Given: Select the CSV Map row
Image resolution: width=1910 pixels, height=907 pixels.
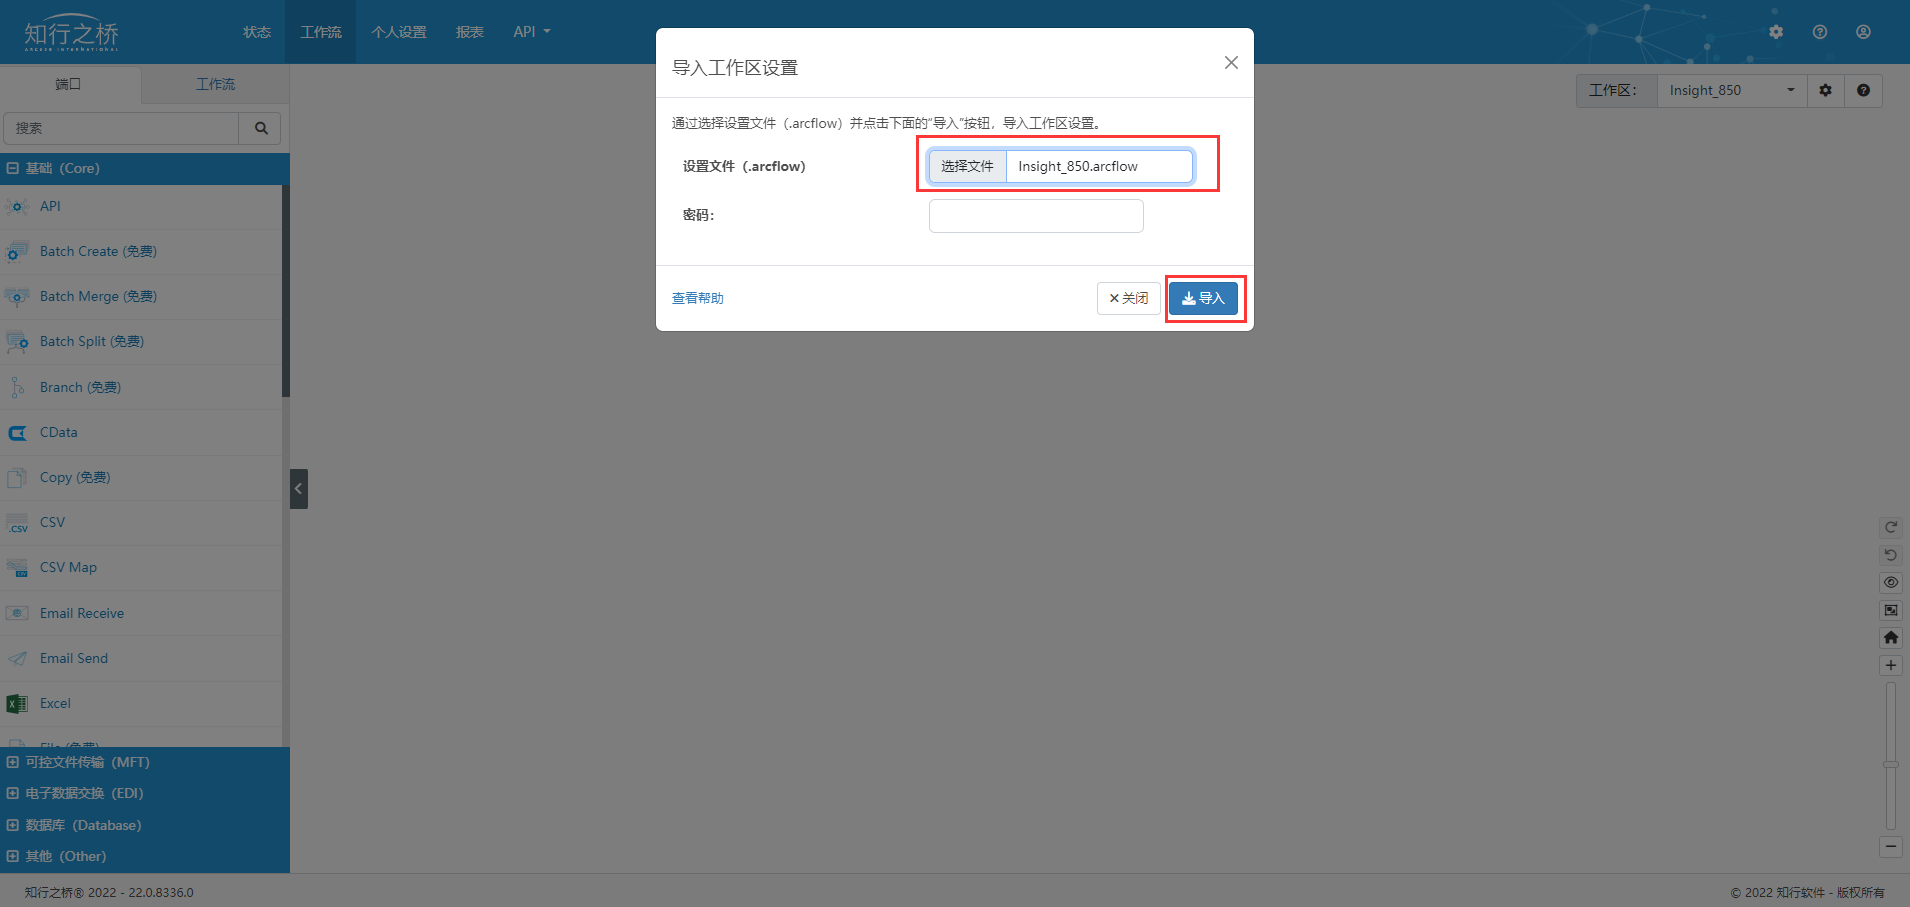Looking at the screenshot, I should tap(141, 568).
